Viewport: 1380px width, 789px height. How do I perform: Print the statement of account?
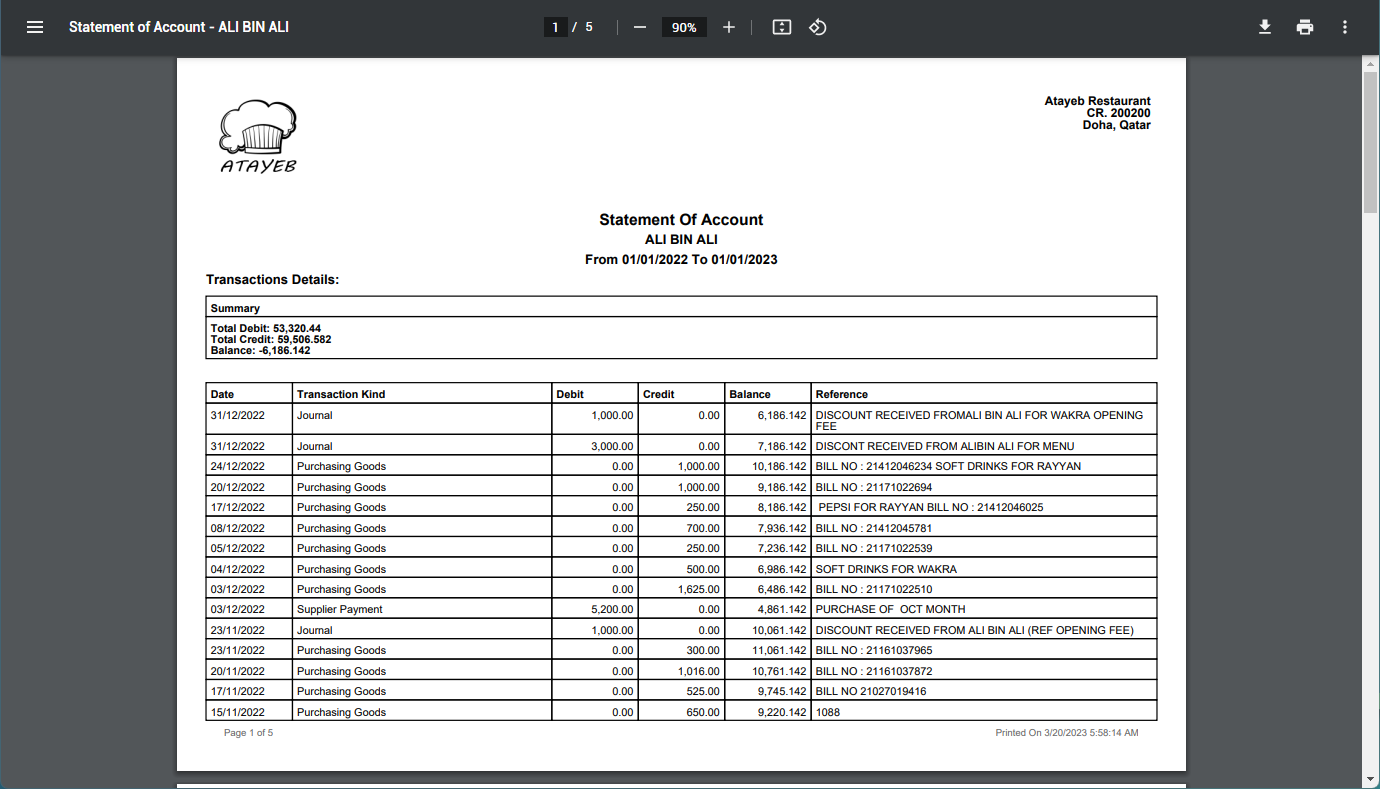pos(1305,27)
